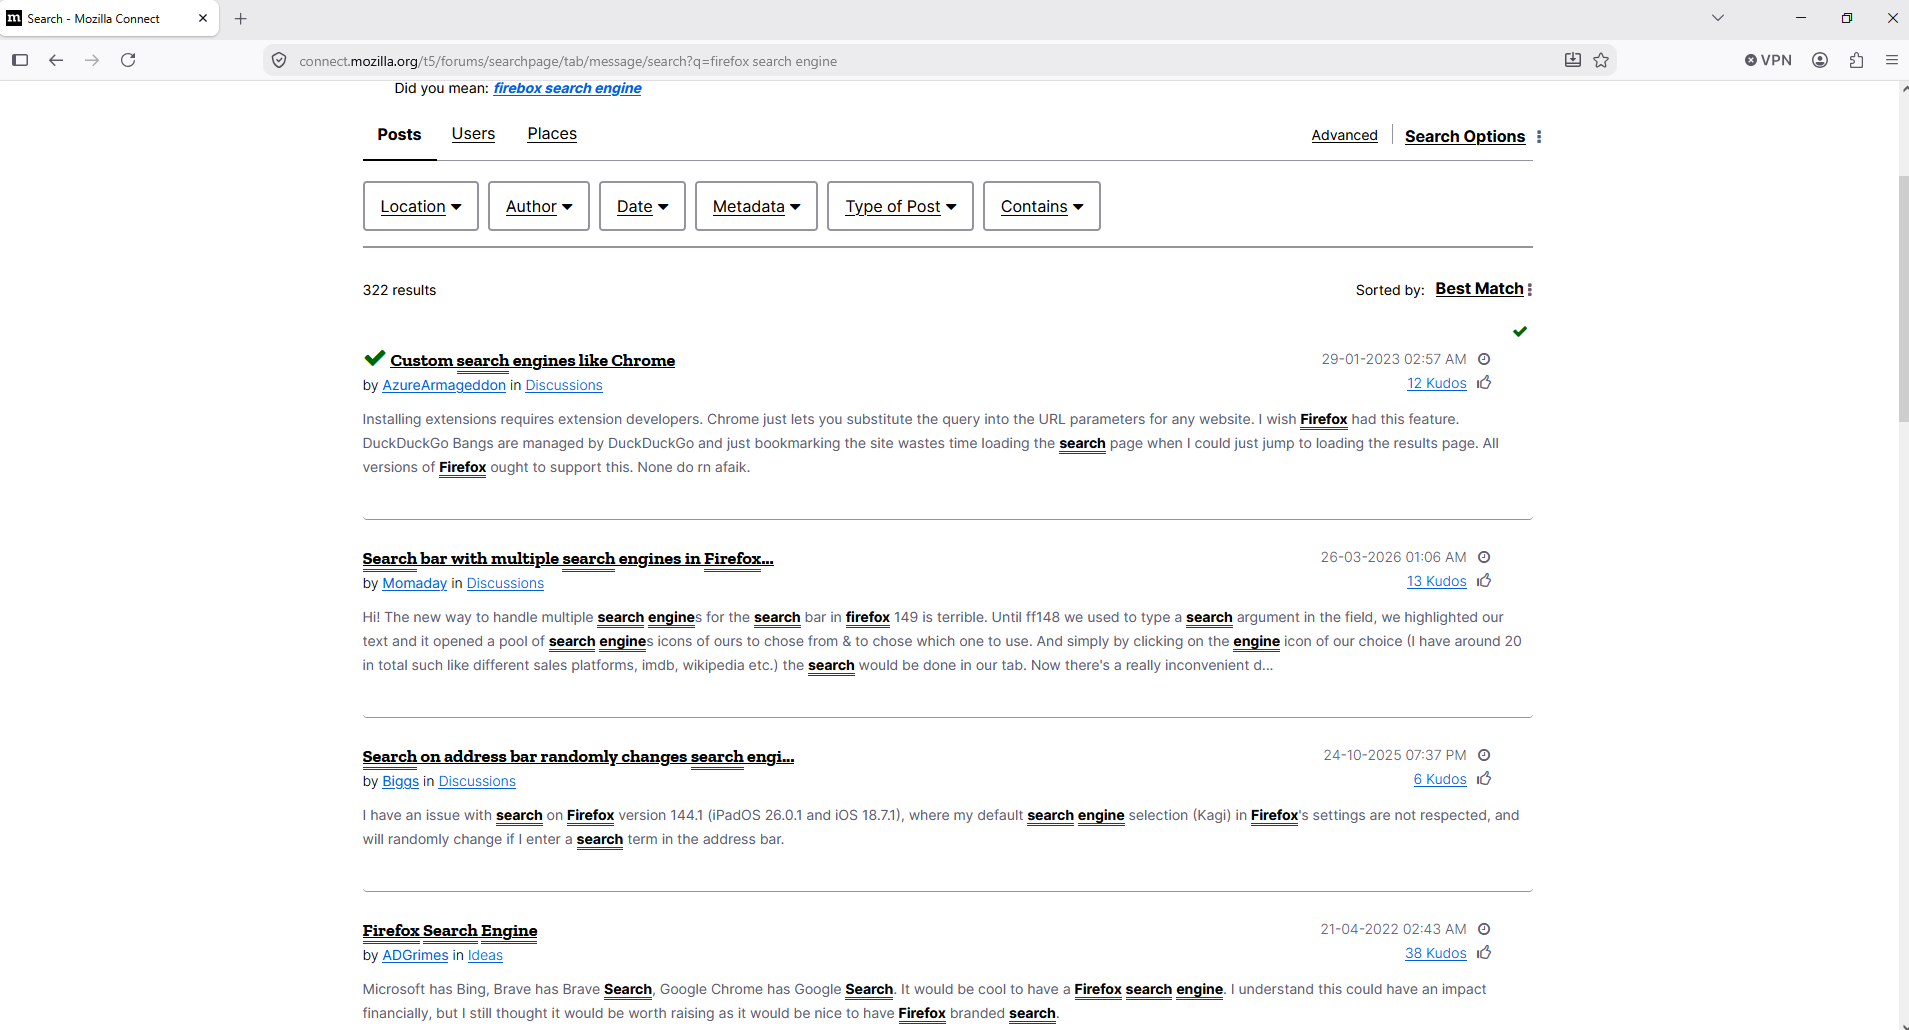
Task: Expand the Author filter dropdown
Action: [539, 206]
